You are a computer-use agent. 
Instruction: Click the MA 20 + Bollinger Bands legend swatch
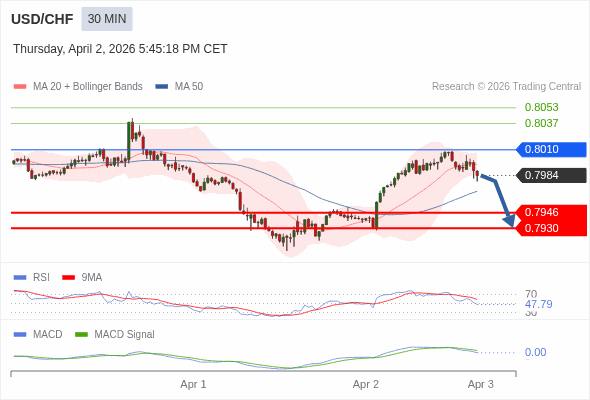coord(20,87)
